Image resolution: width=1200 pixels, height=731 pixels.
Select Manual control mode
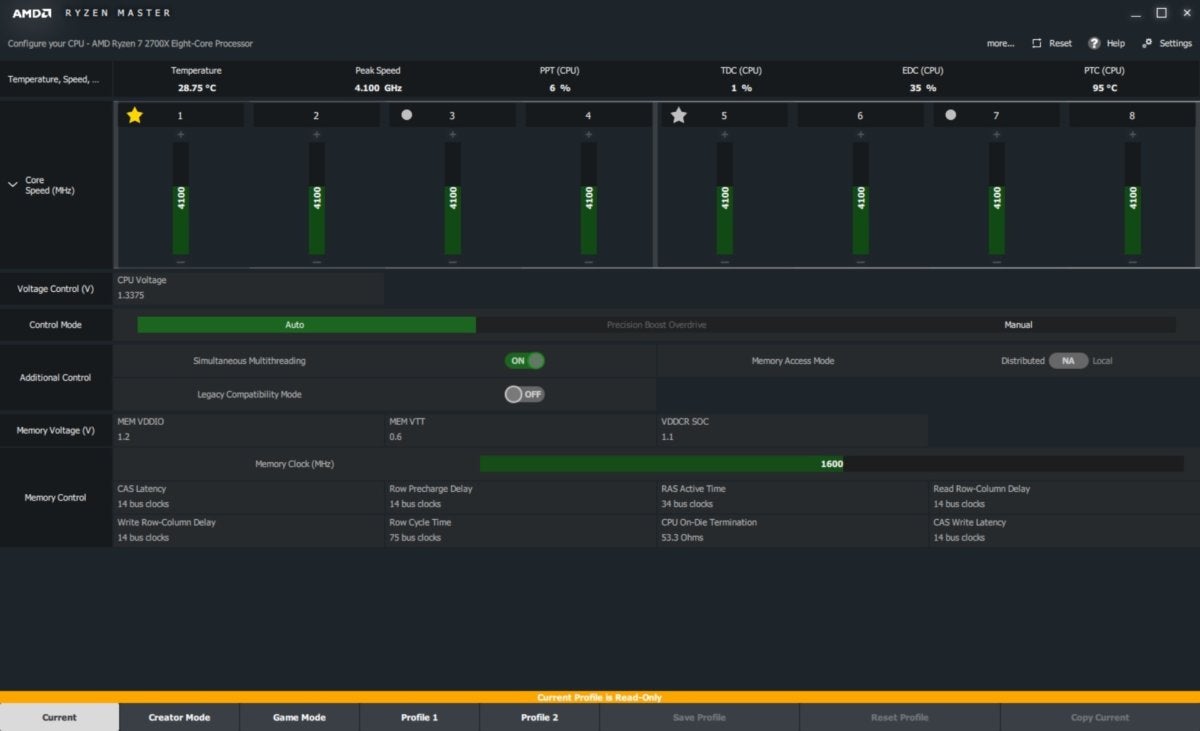pyautogui.click(x=1018, y=325)
